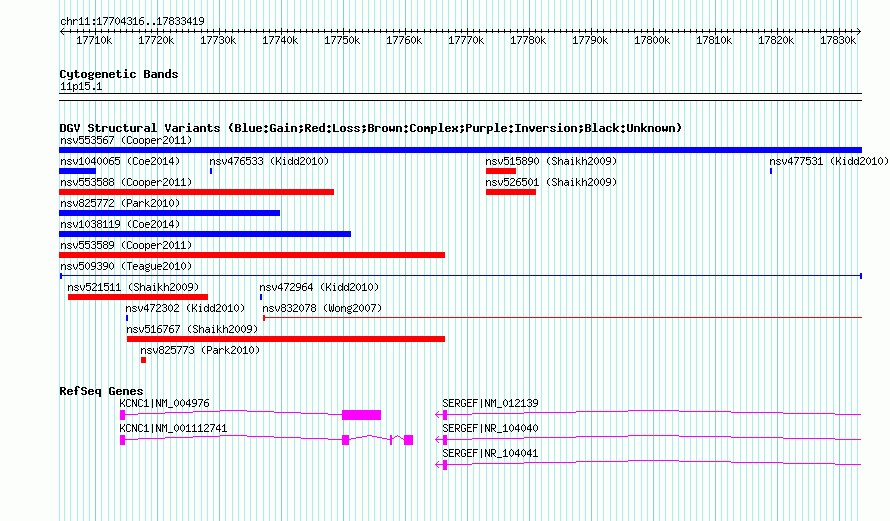Screen dimensions: 890x521
Task: Select the red nsv516767 loss bar
Action: point(286,339)
